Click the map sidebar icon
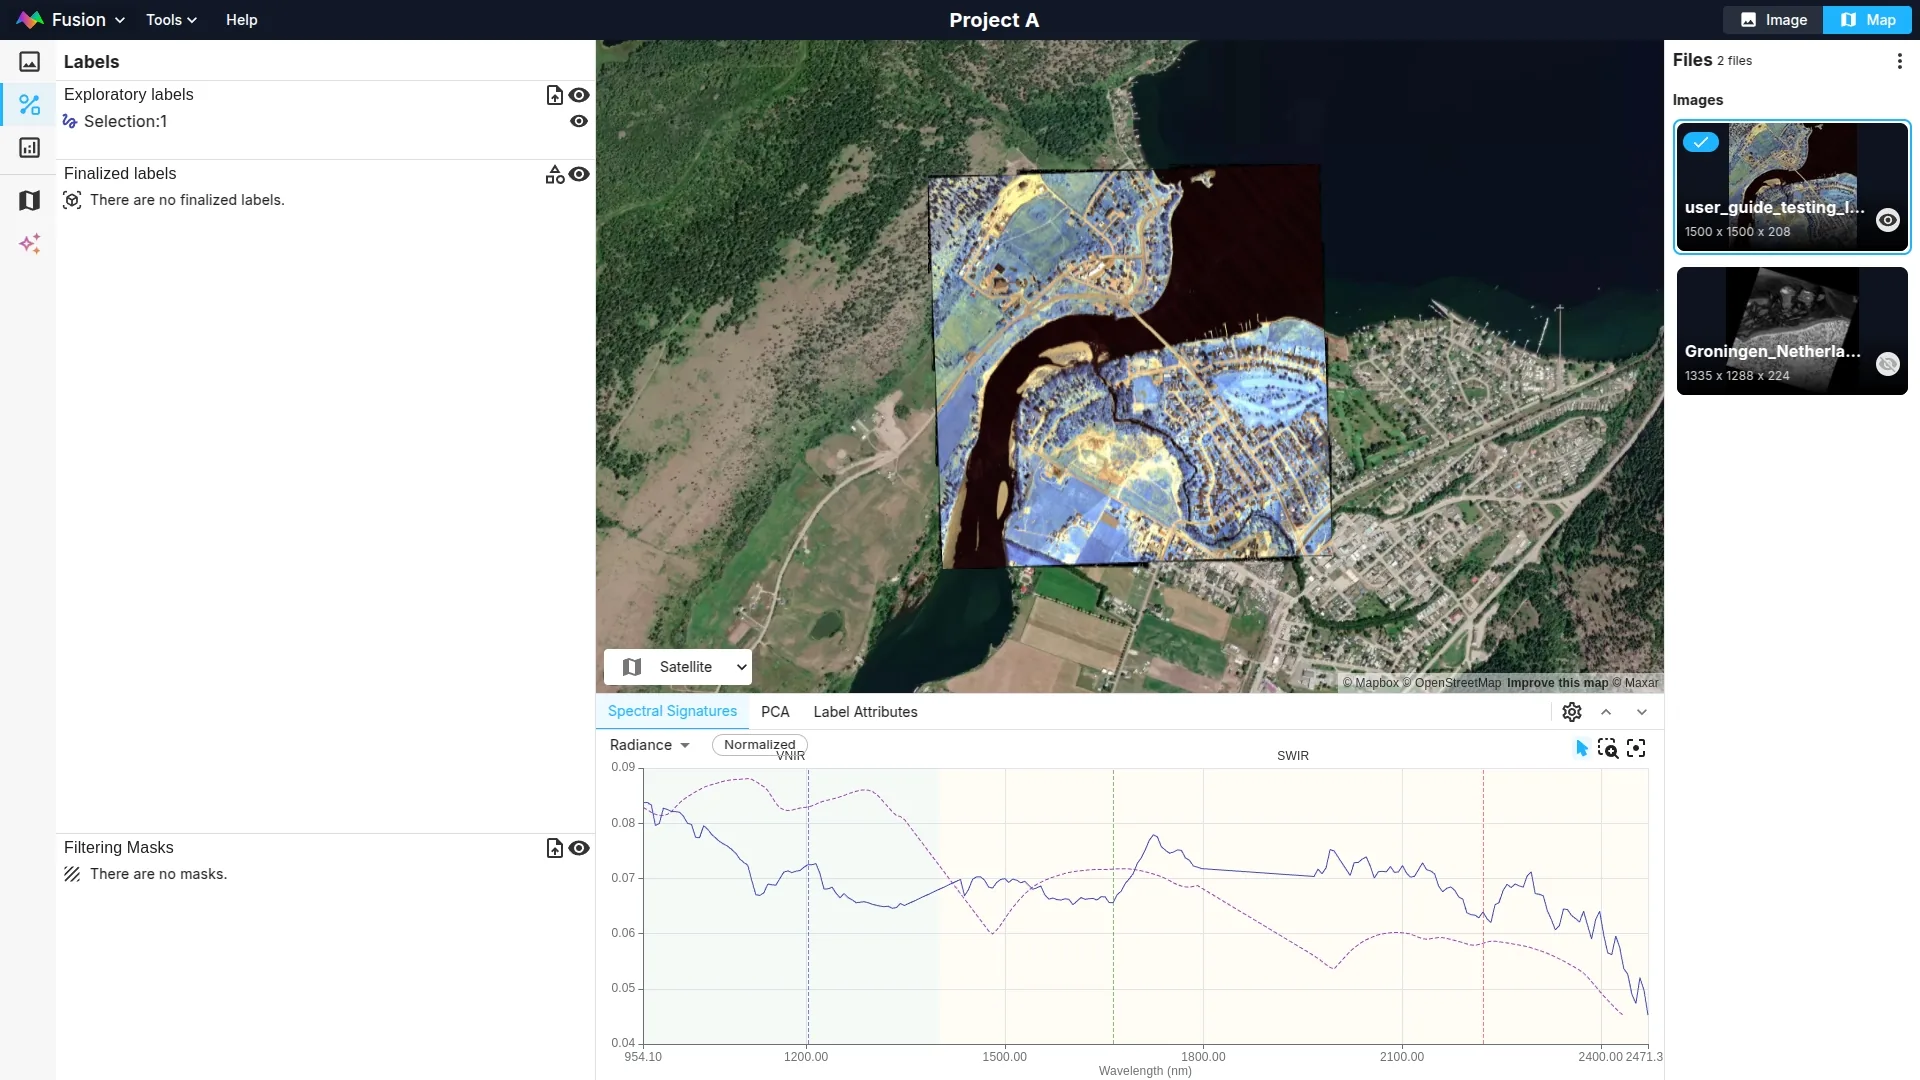This screenshot has width=1920, height=1080. point(29,201)
